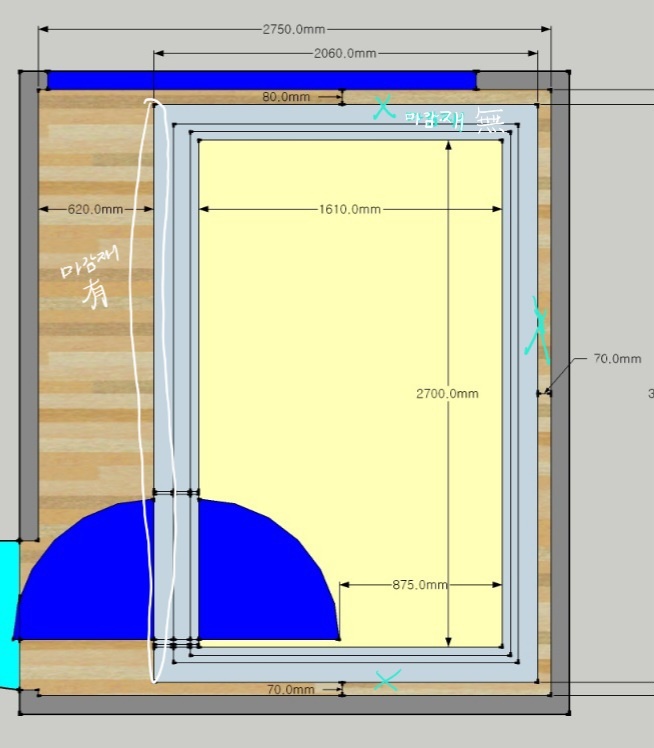Click the 620.0mm dimension label
The height and width of the screenshot is (748, 654).
pos(95,209)
